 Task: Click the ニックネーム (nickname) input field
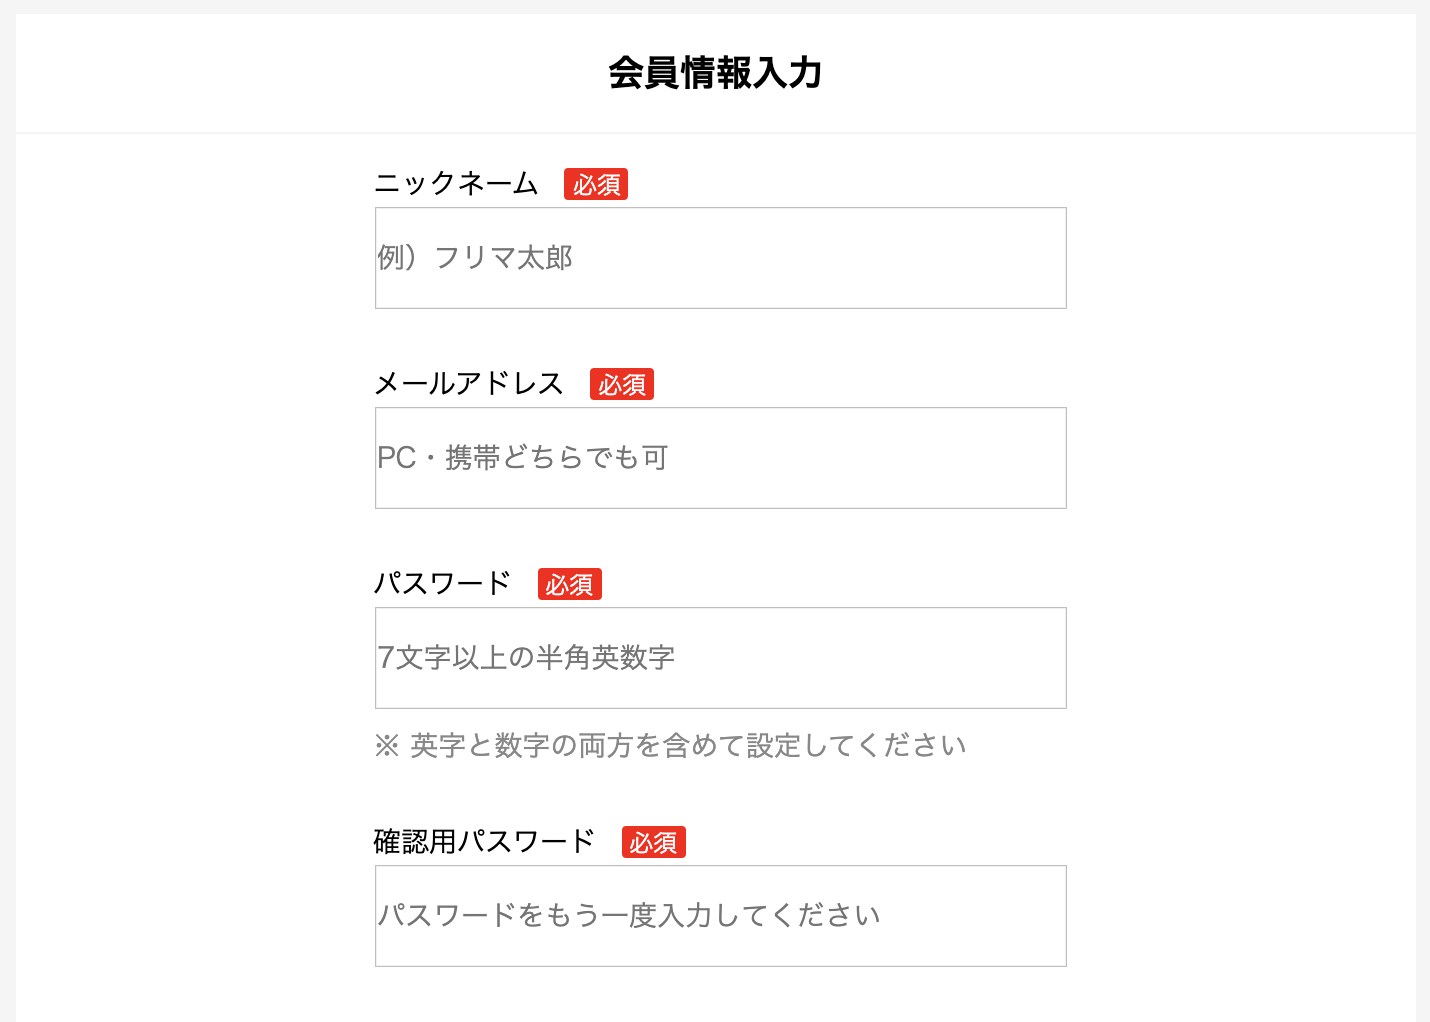[720, 257]
